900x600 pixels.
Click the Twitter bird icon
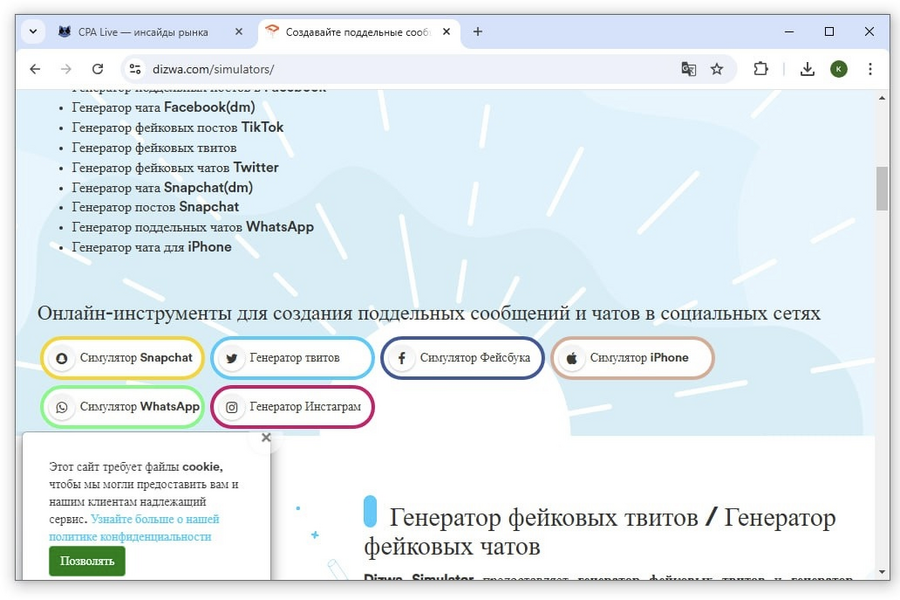point(231,358)
